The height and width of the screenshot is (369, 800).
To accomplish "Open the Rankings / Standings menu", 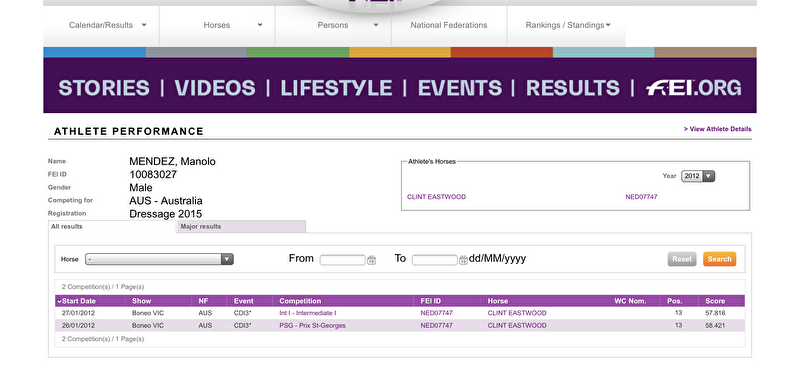I will 567,25.
